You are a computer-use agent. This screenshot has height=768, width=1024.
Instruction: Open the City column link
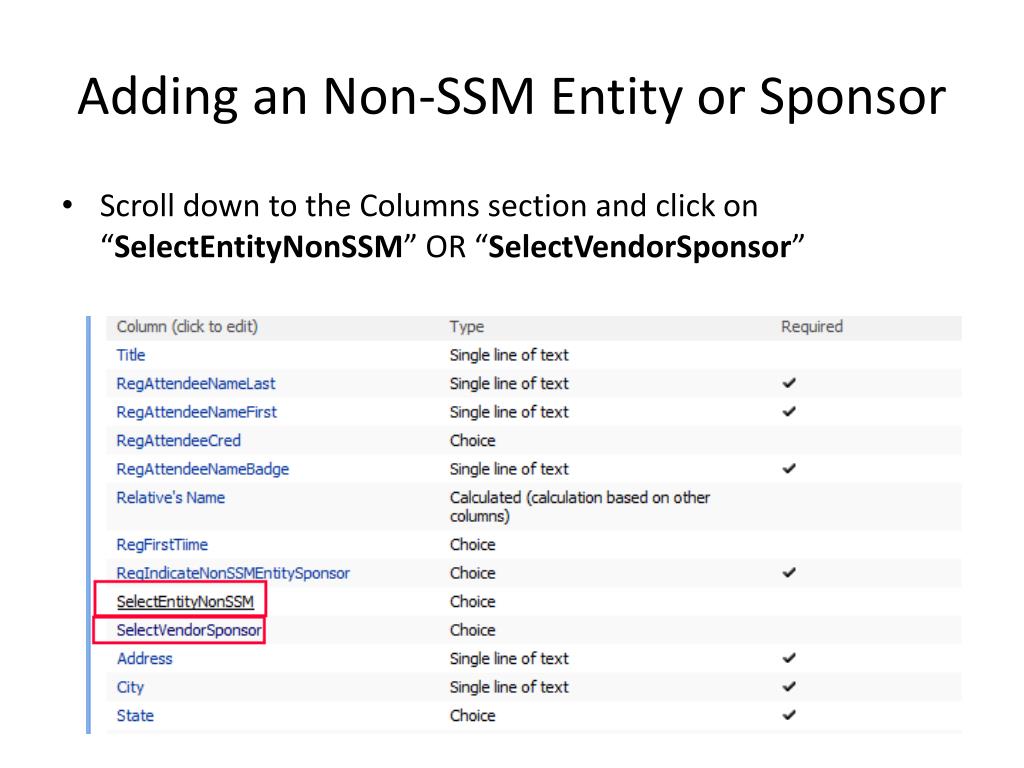131,687
